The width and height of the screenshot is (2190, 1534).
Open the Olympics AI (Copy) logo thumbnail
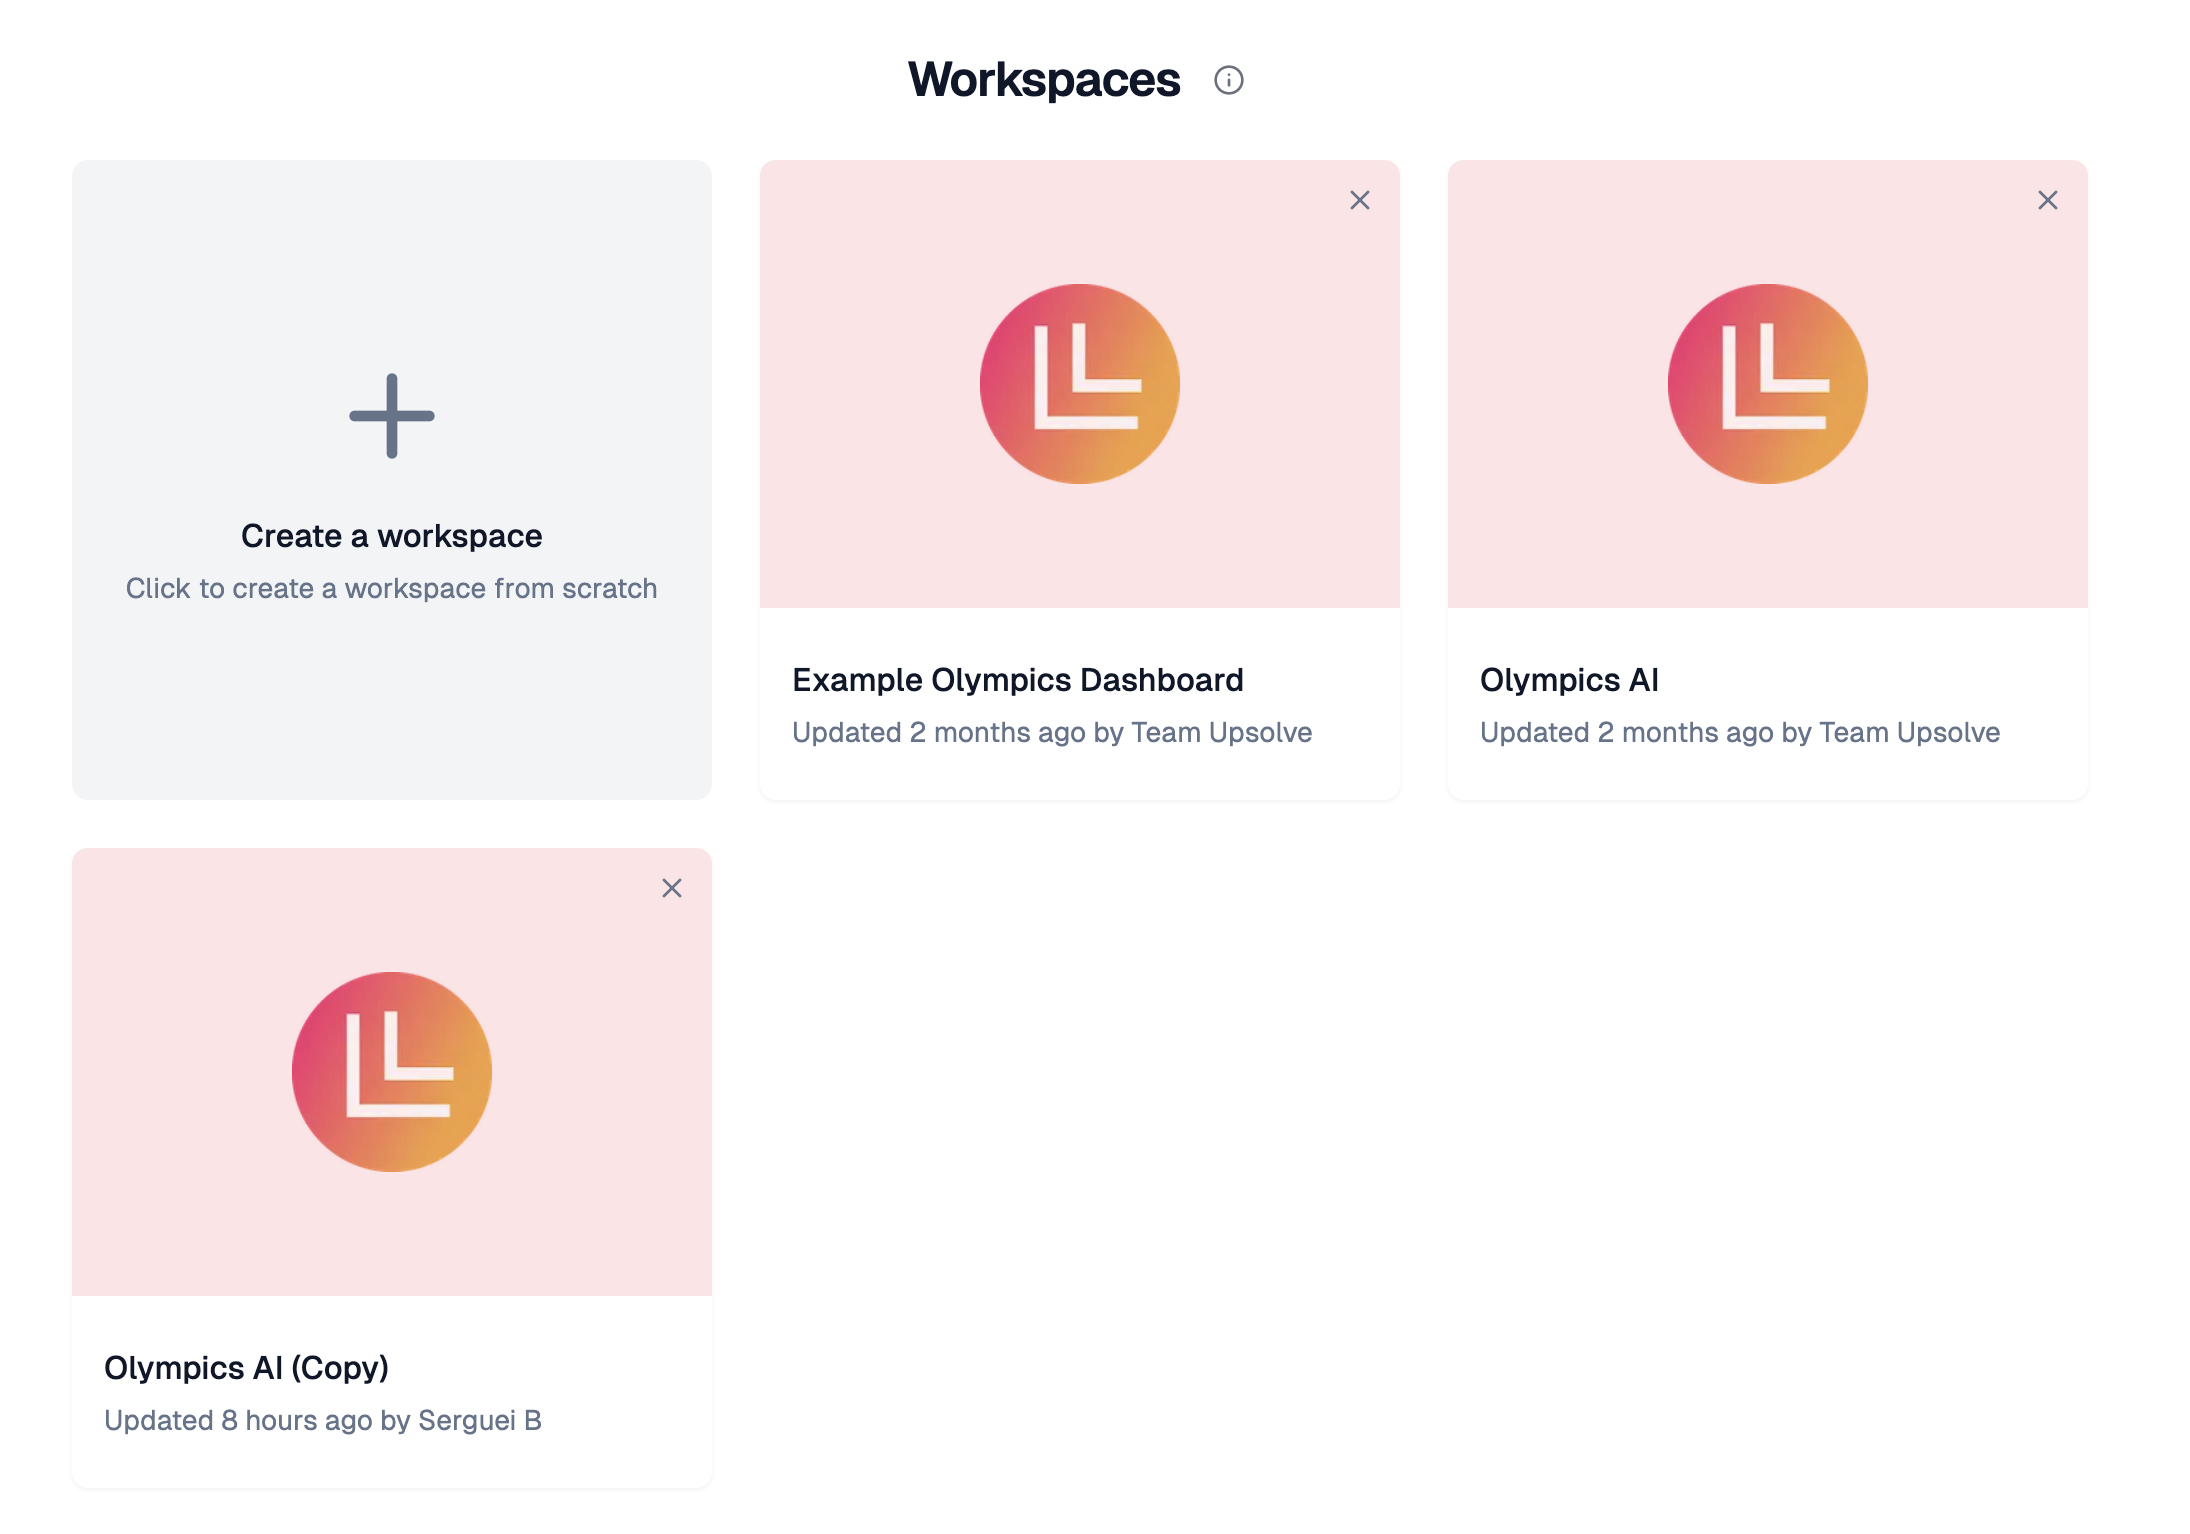pos(392,1072)
